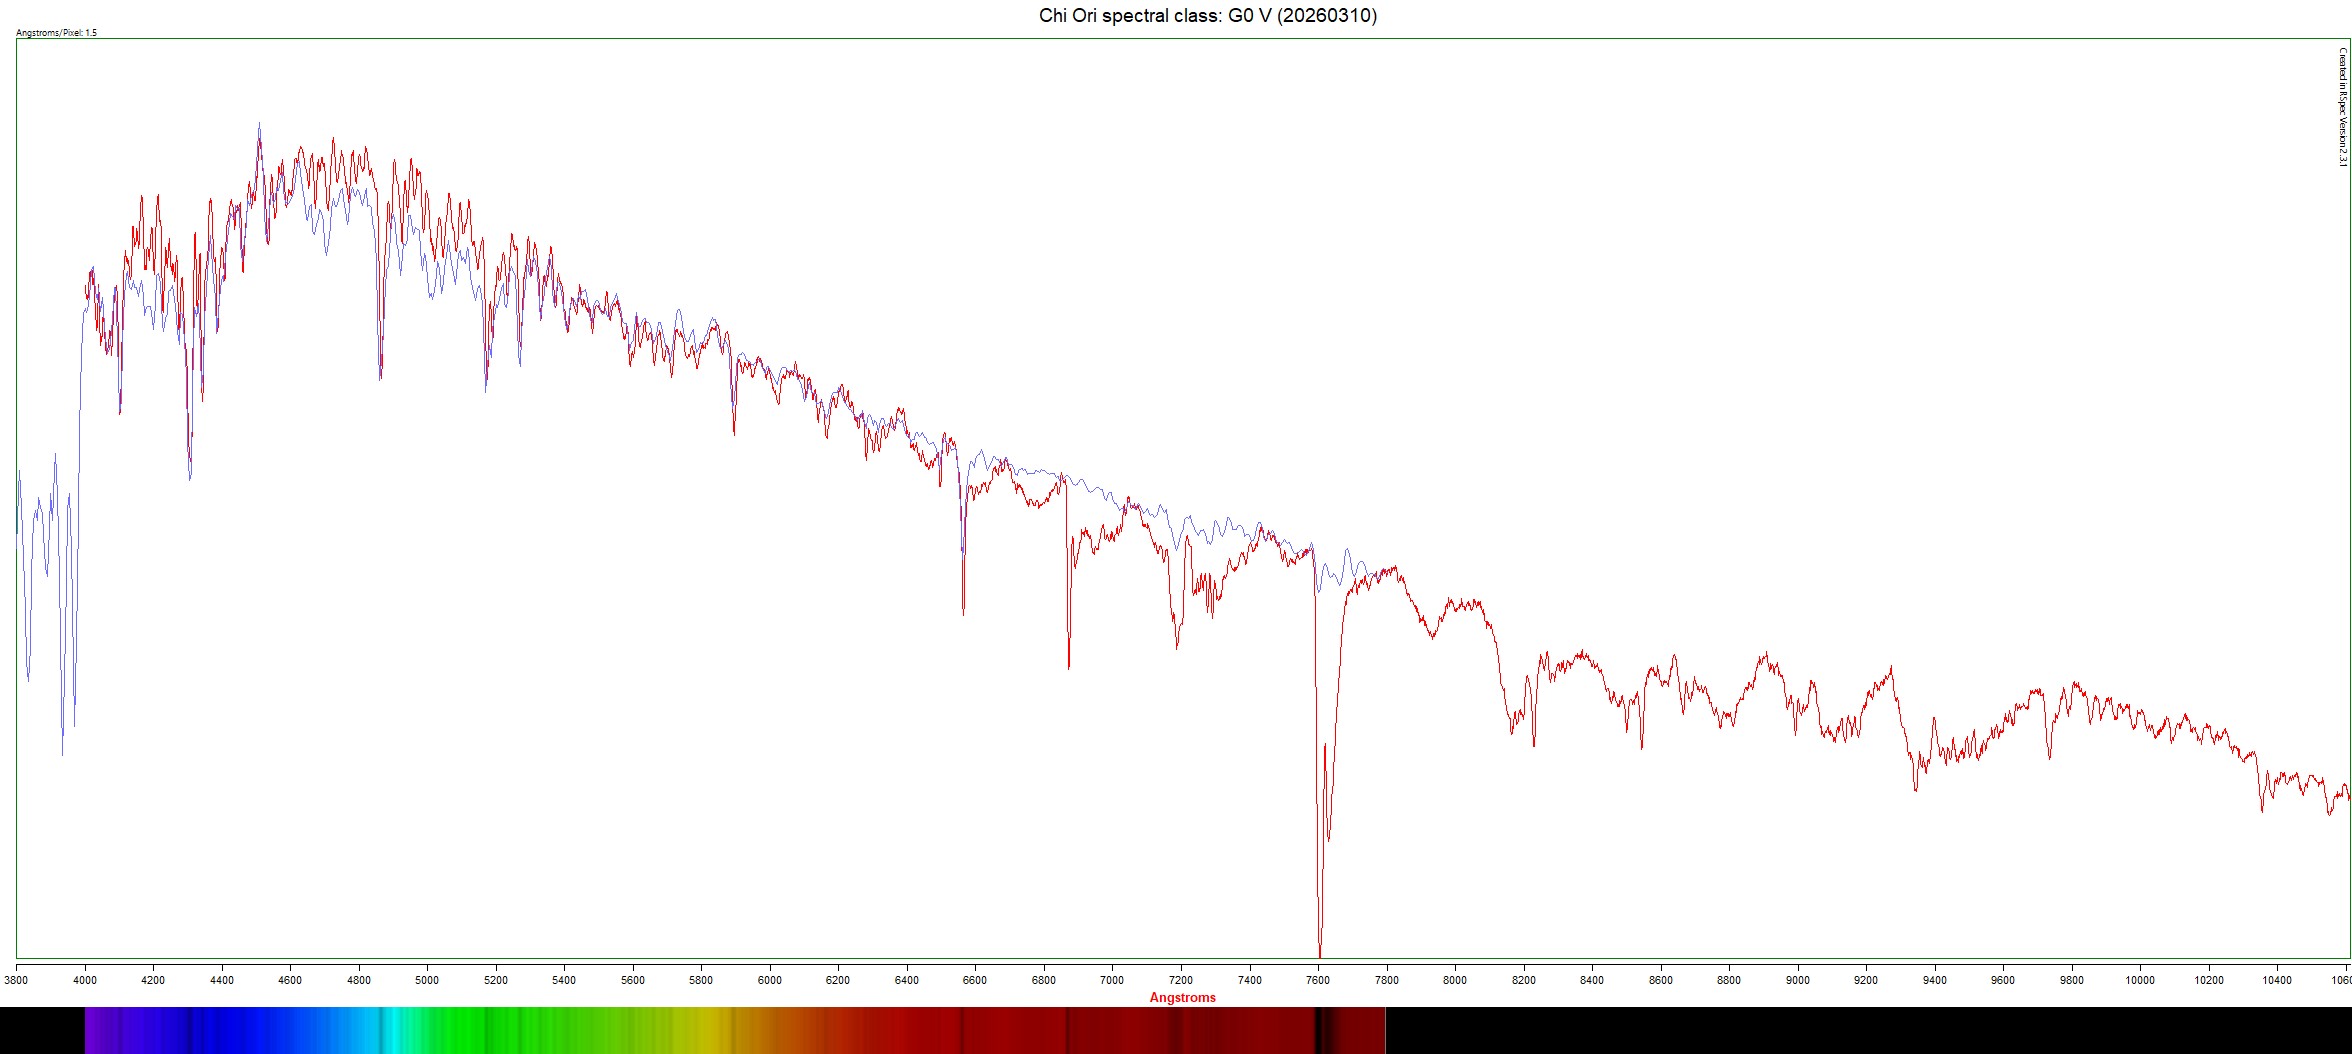2352x1054 pixels.
Task: Click the red 'Angstroms' x-axis label
Action: 1182,997
